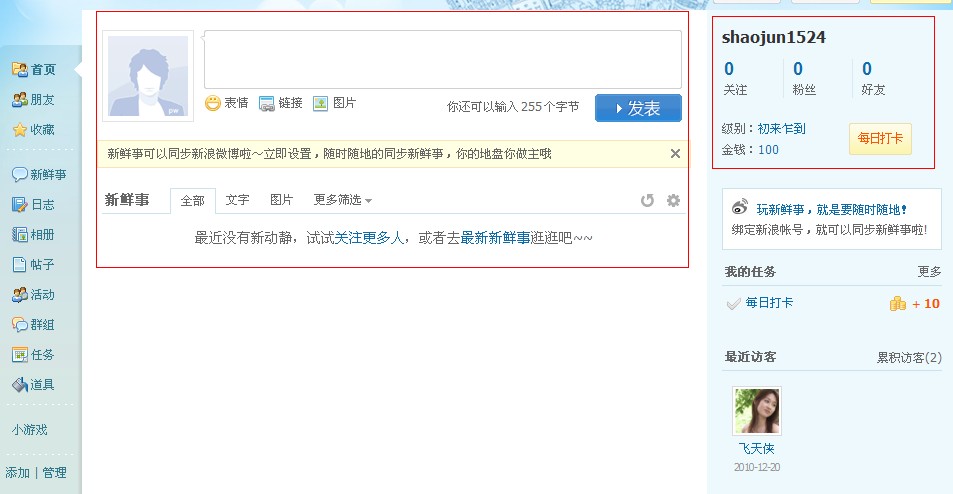Open the 活动 events icon in sidebar
This screenshot has height=494, width=953.
pyautogui.click(x=19, y=295)
